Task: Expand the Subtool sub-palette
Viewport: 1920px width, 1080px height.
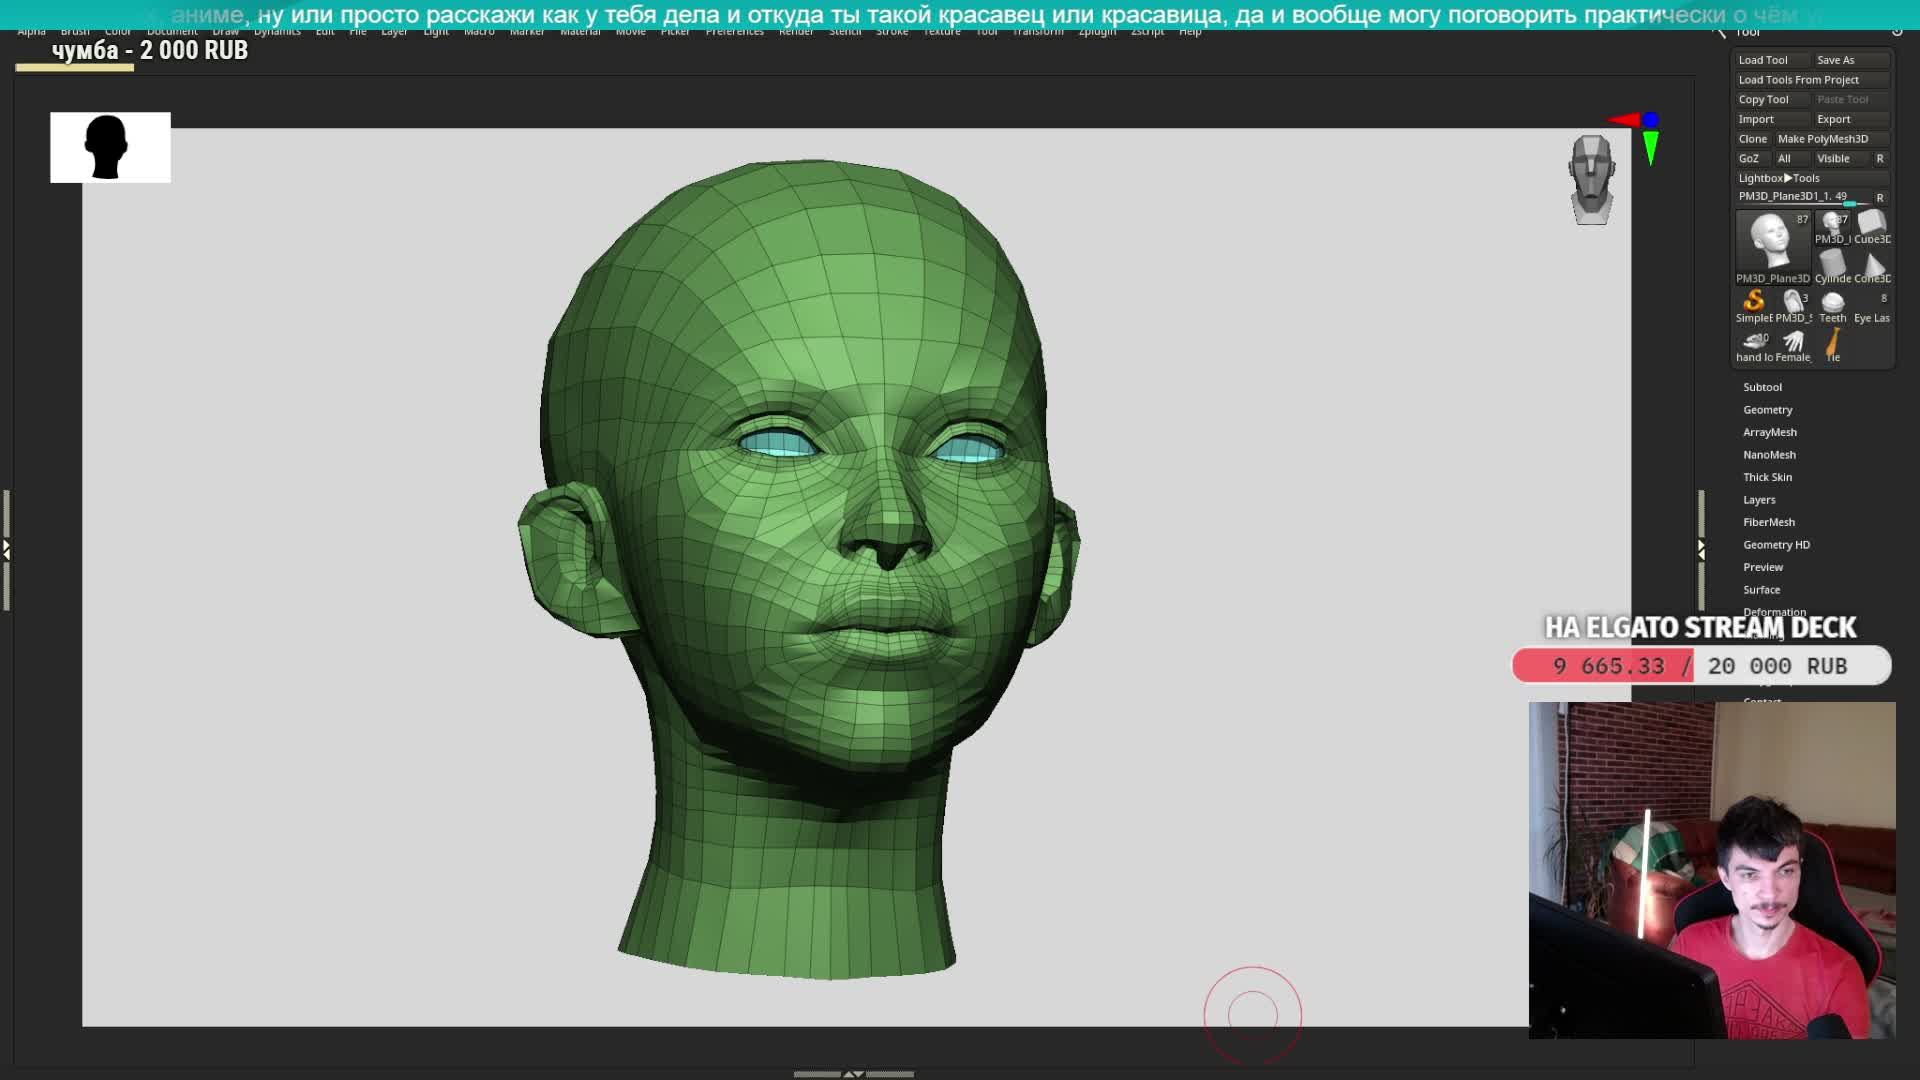Action: coord(1762,387)
